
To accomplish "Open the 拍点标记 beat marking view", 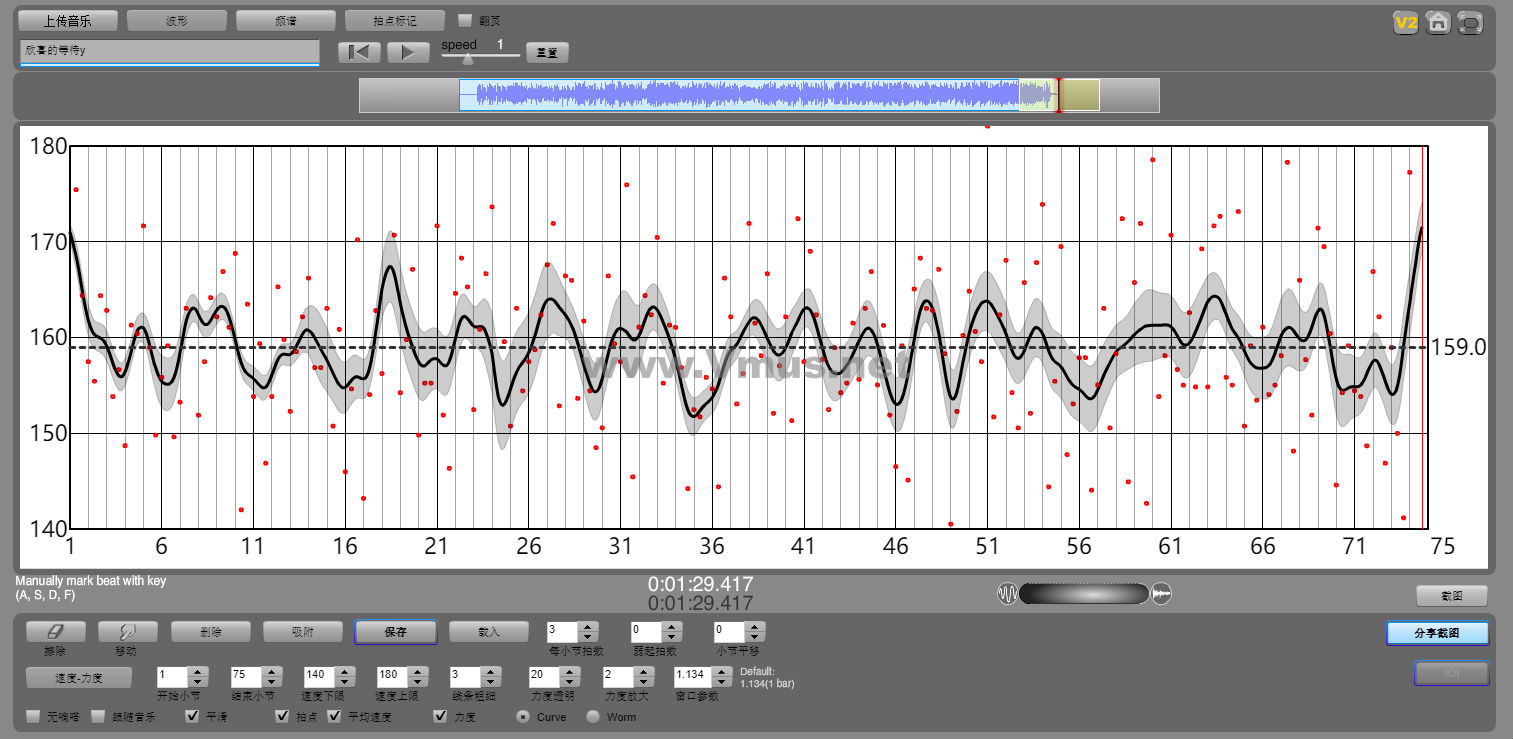I will [x=394, y=21].
